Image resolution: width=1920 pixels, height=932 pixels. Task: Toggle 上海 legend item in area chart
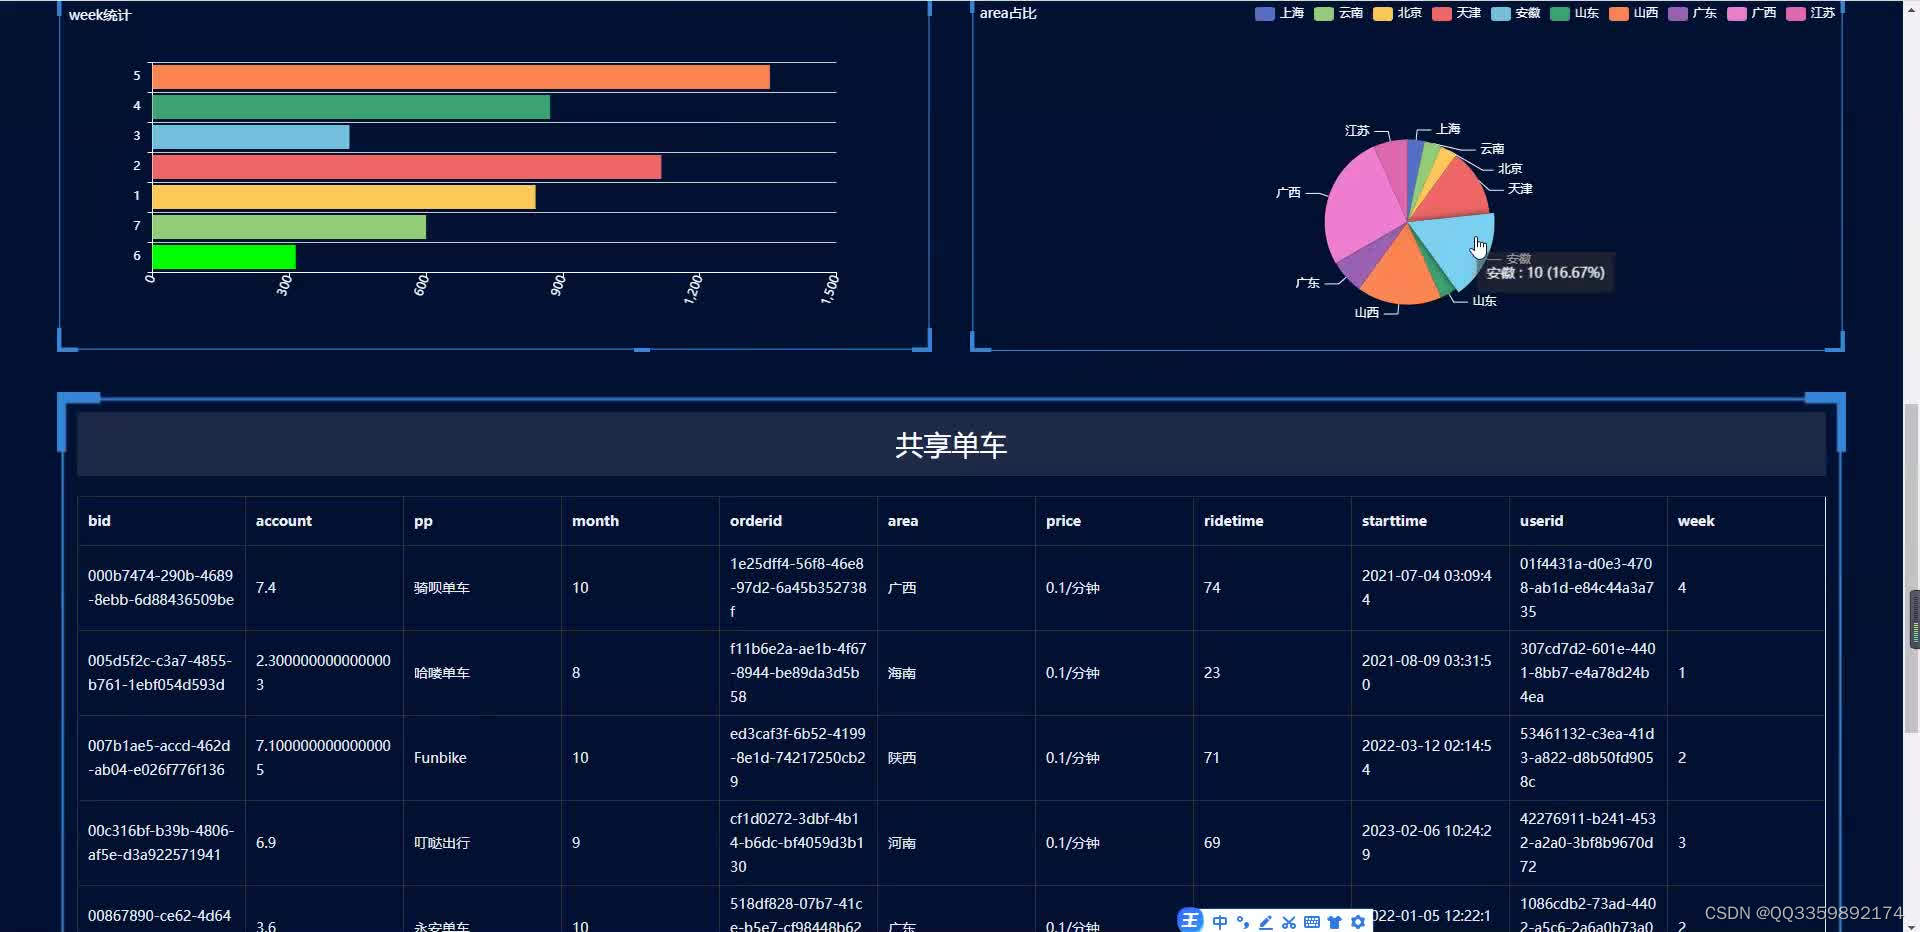(1279, 13)
